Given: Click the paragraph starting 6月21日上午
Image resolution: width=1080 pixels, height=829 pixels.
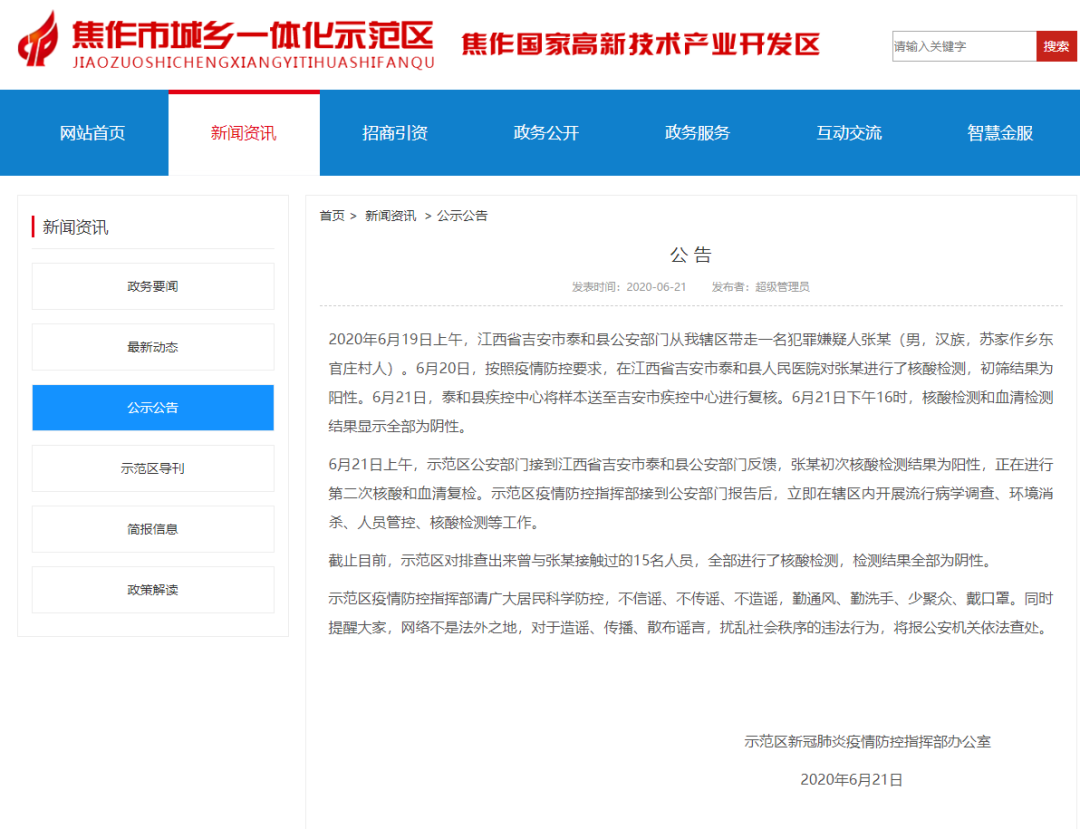Looking at the screenshot, I should [691, 494].
